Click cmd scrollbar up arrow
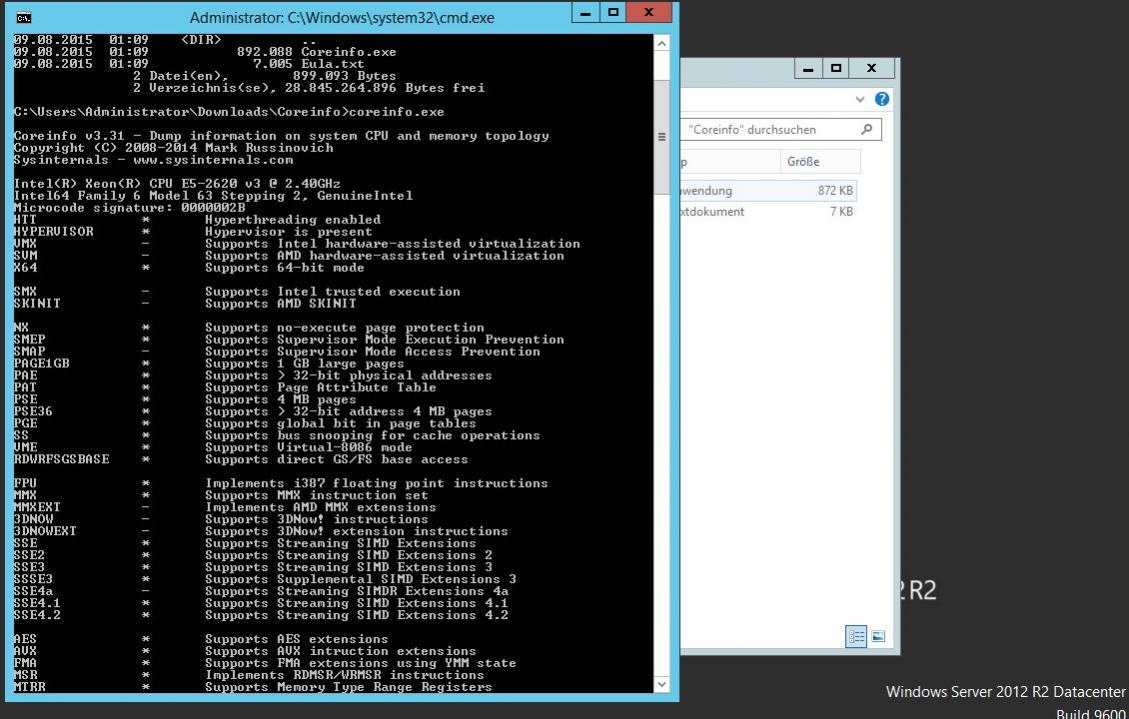This screenshot has height=719, width=1129. click(662, 43)
